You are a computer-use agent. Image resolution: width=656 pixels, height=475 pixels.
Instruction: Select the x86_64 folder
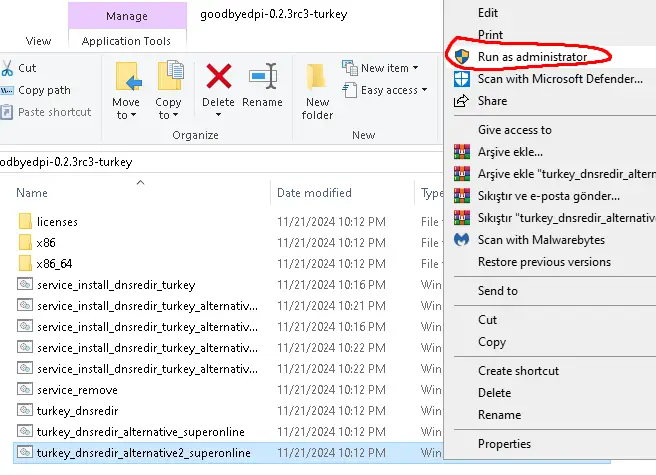[x=55, y=263]
